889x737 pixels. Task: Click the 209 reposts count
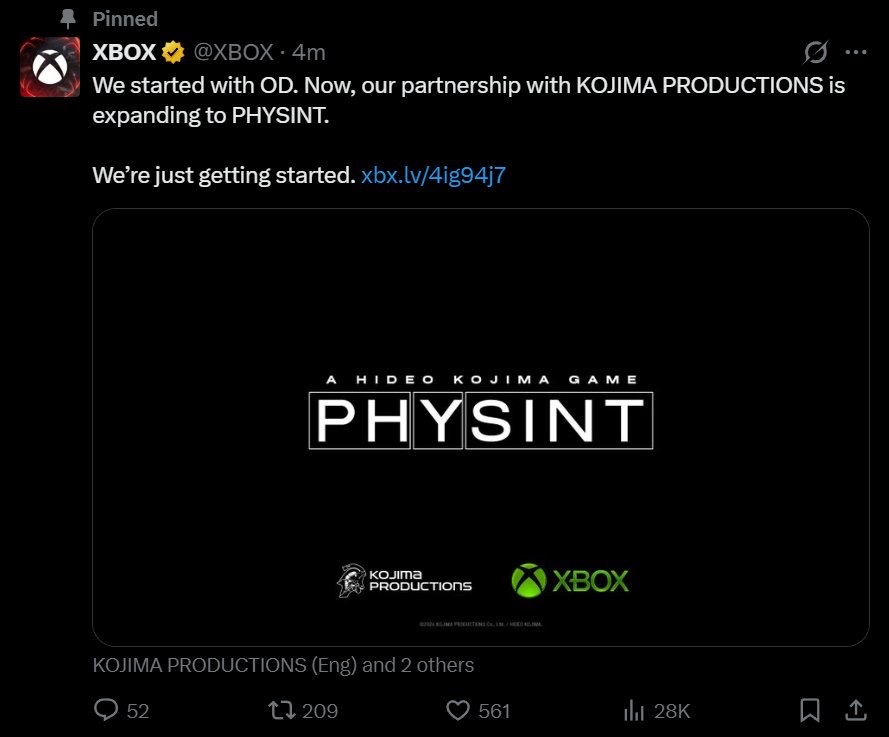tap(320, 711)
